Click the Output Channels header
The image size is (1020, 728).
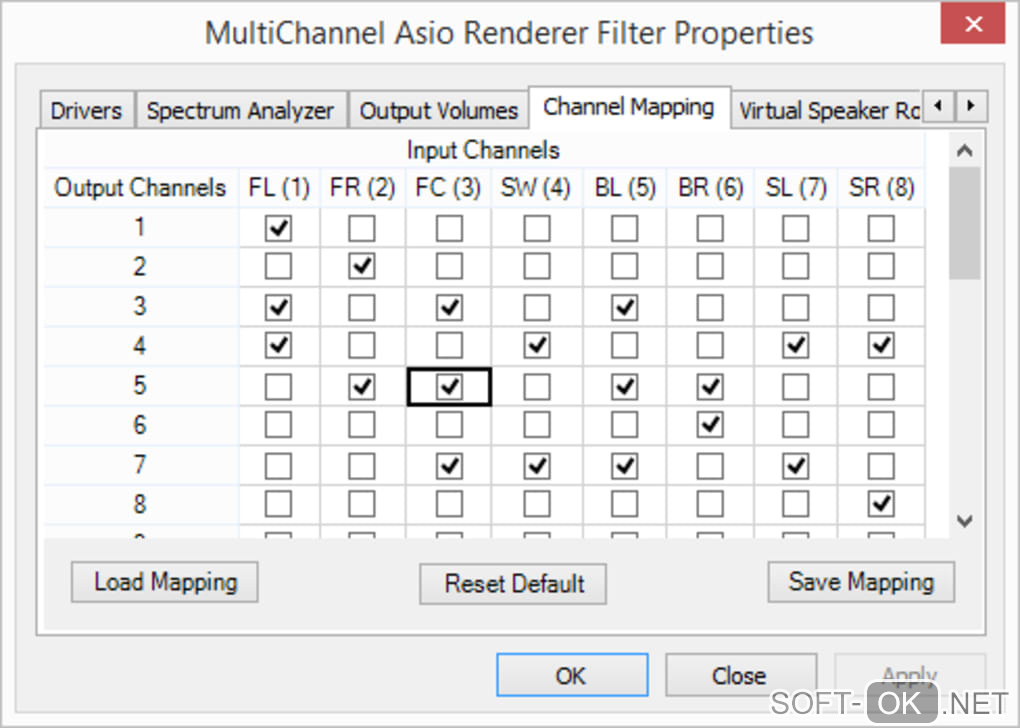point(141,187)
